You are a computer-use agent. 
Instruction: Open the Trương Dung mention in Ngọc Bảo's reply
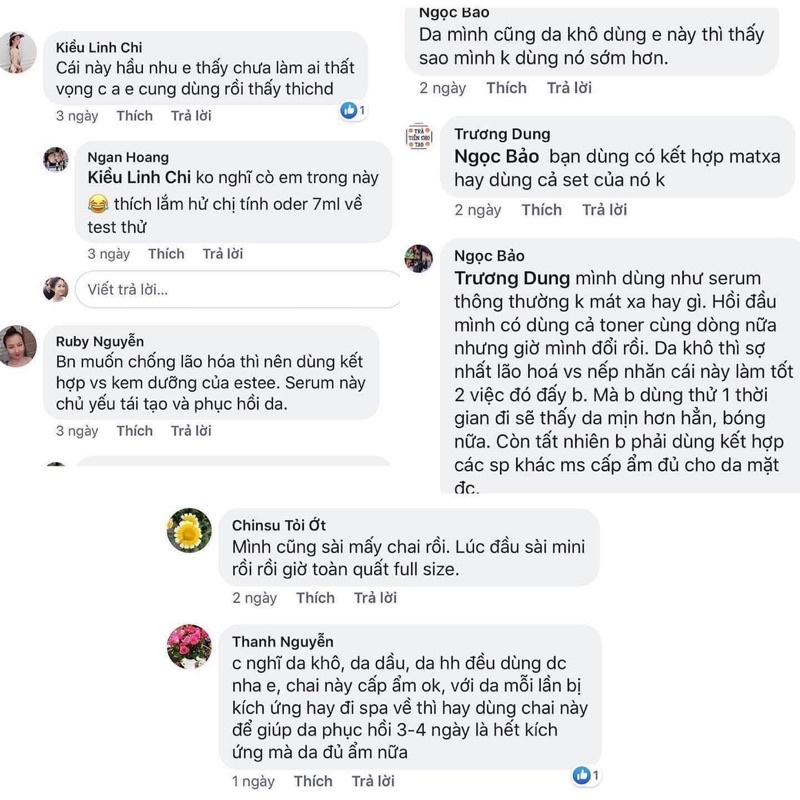[x=512, y=278]
